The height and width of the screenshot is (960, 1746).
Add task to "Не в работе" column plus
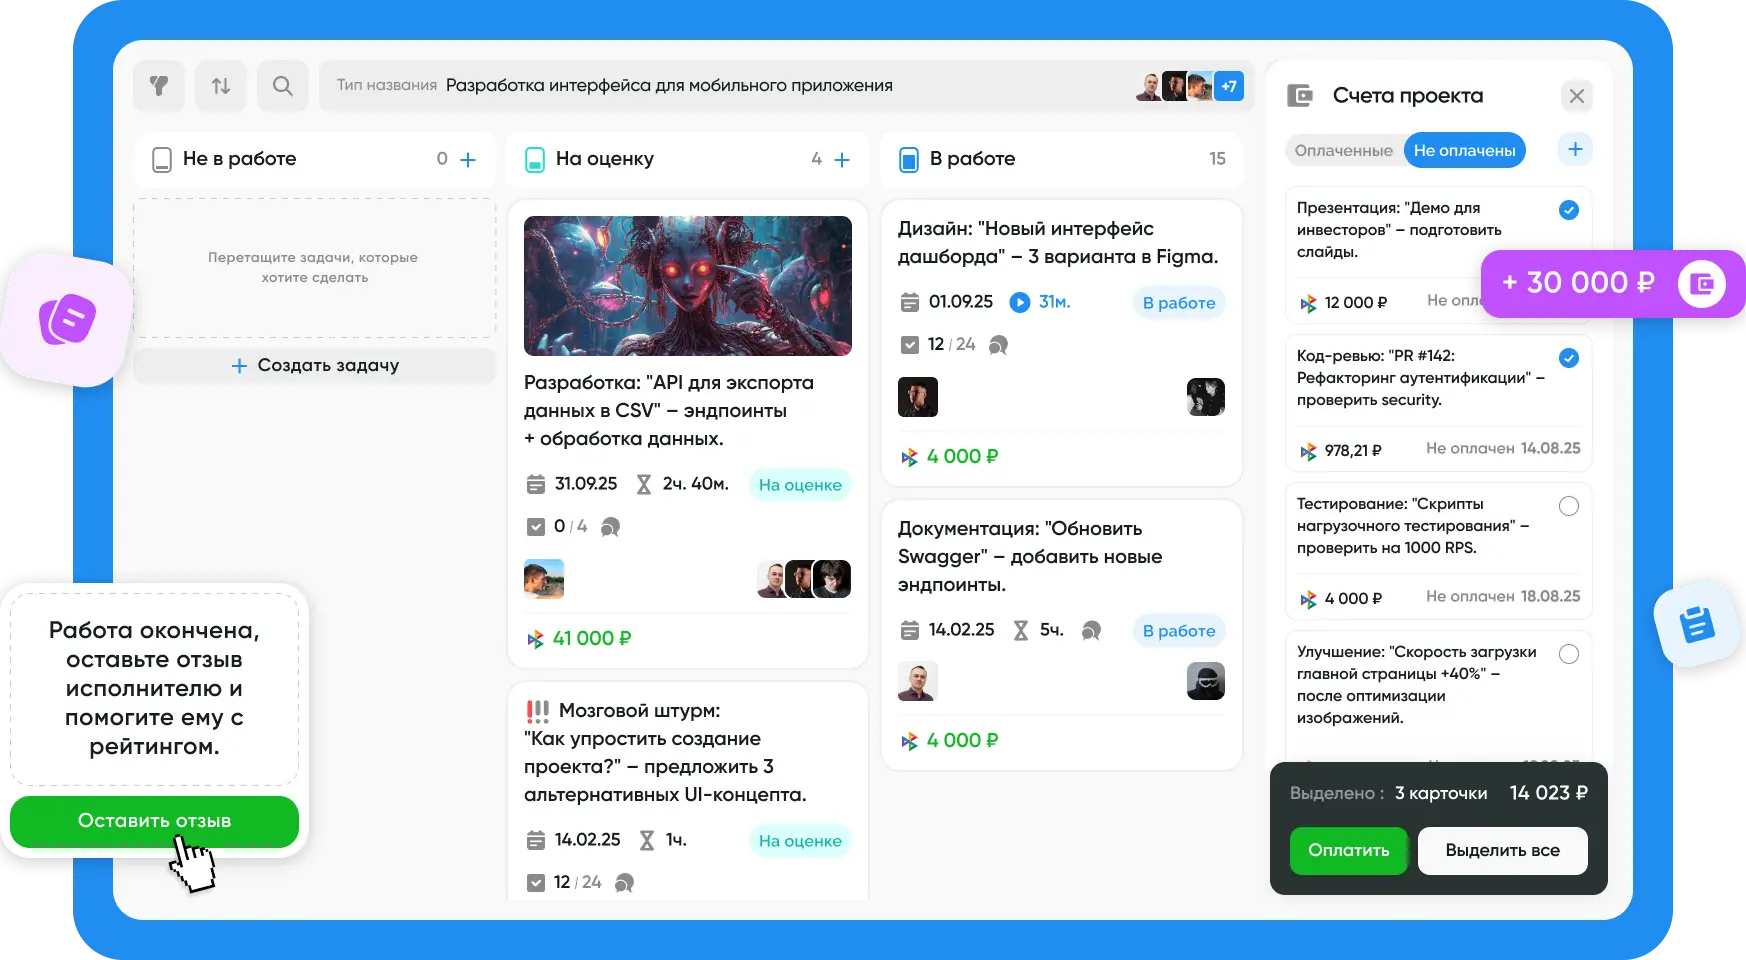tap(468, 159)
